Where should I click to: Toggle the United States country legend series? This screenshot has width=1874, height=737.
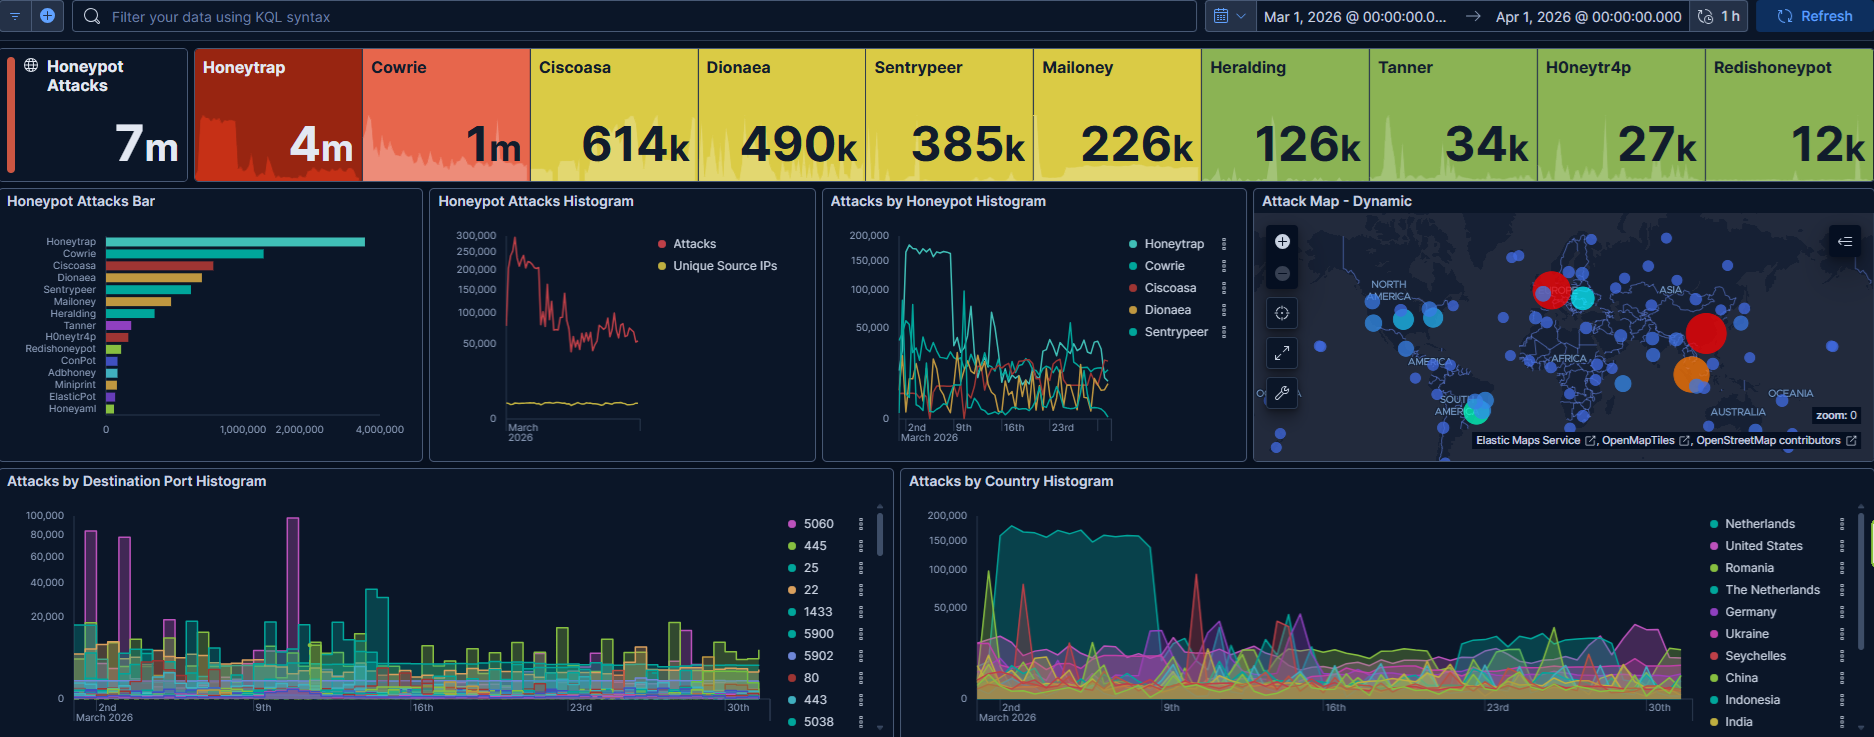1763,546
